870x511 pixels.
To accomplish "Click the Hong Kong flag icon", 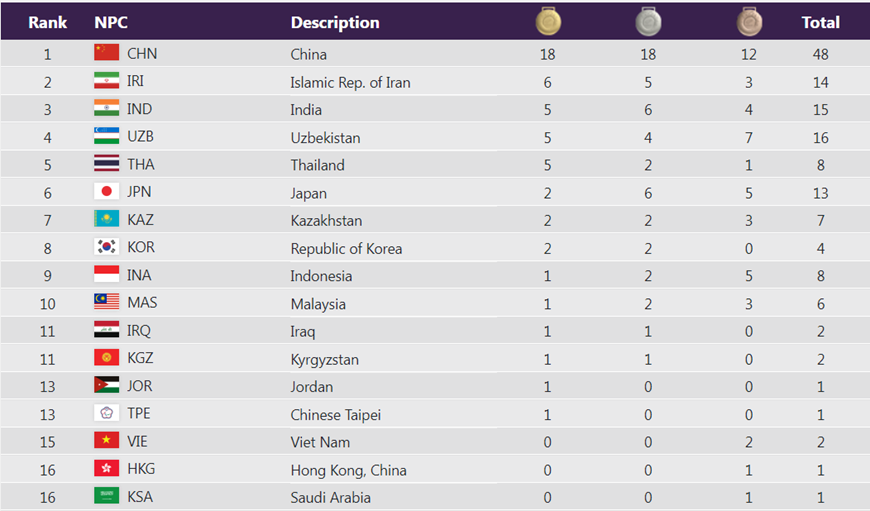I will (x=107, y=468).
